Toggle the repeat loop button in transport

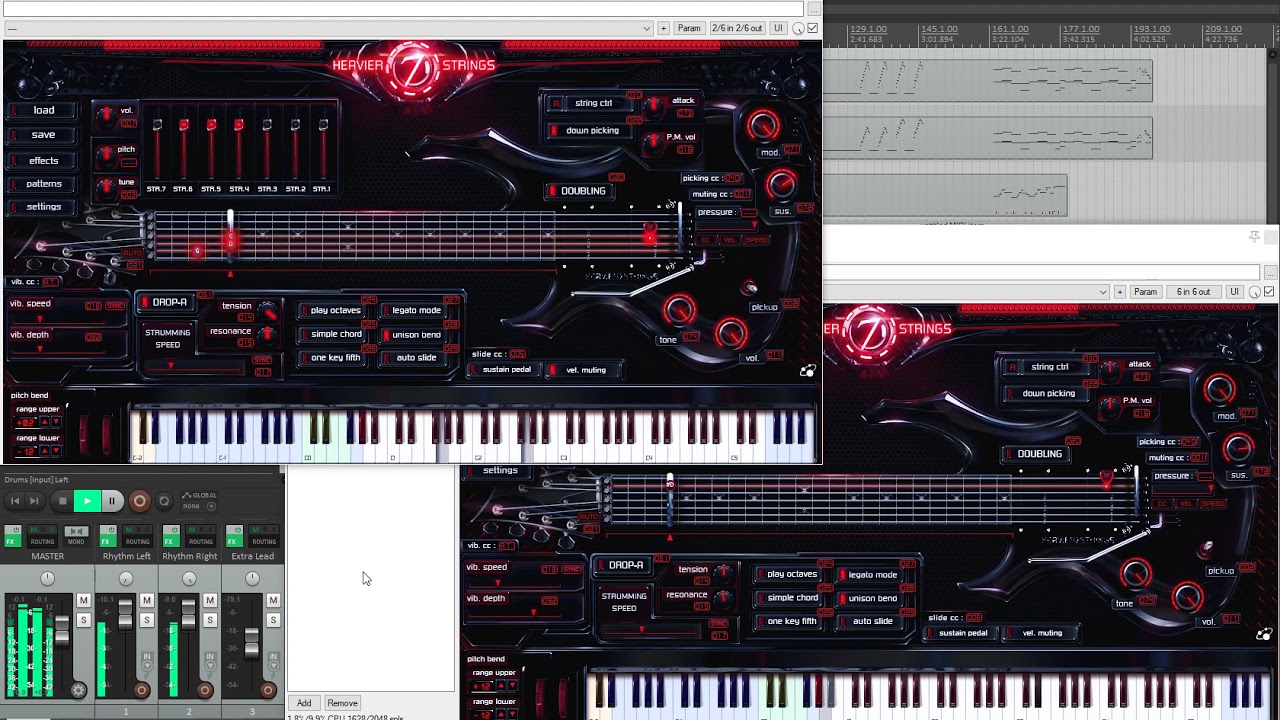point(164,501)
